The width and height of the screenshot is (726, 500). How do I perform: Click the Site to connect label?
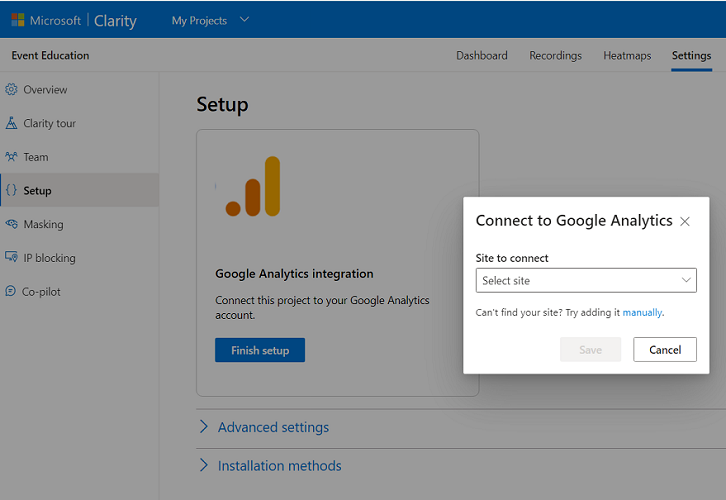point(512,258)
